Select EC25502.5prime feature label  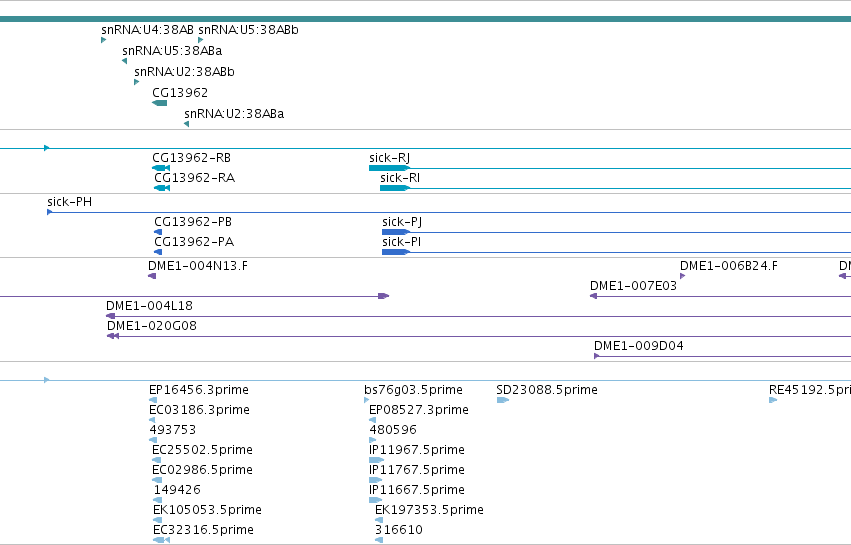(202, 450)
